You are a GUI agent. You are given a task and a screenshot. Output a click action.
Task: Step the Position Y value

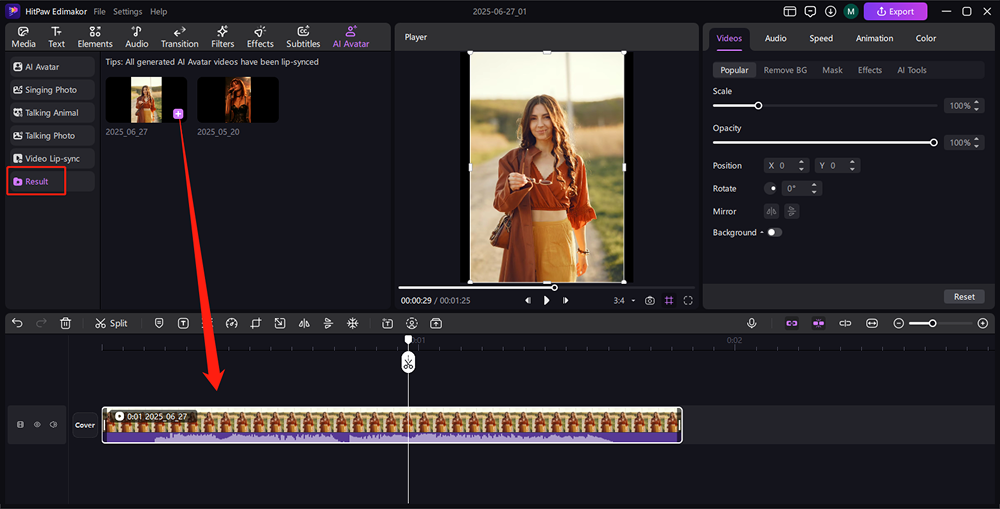coord(853,166)
